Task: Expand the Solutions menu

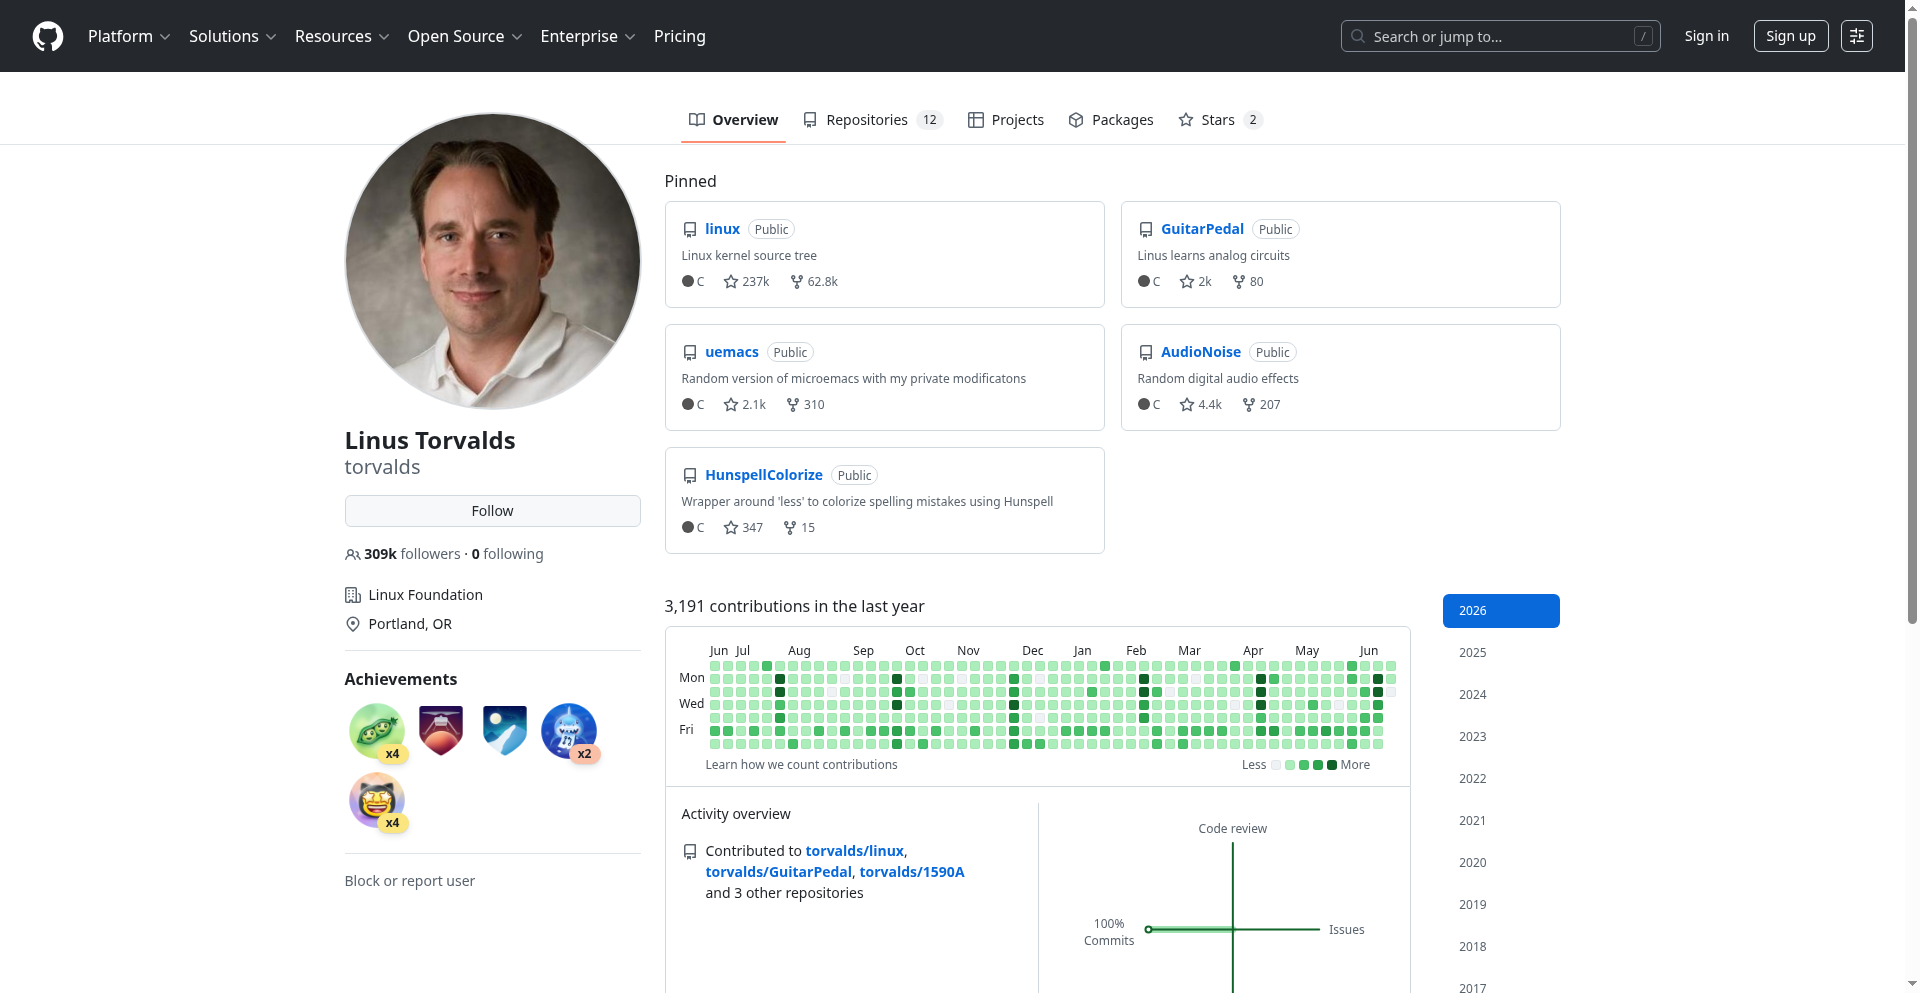Action: (232, 36)
